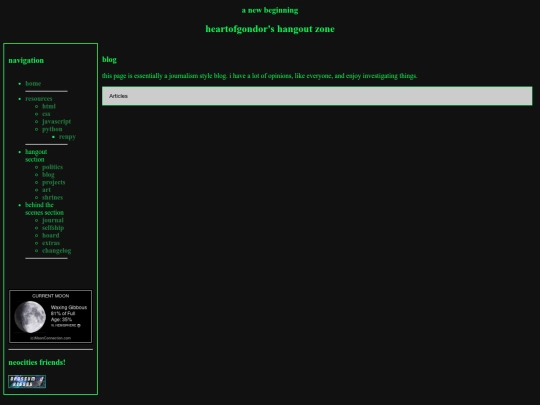The image size is (540, 405).
Task: Click the 'heartofgondor's hangout zone' title
Action: [270, 29]
